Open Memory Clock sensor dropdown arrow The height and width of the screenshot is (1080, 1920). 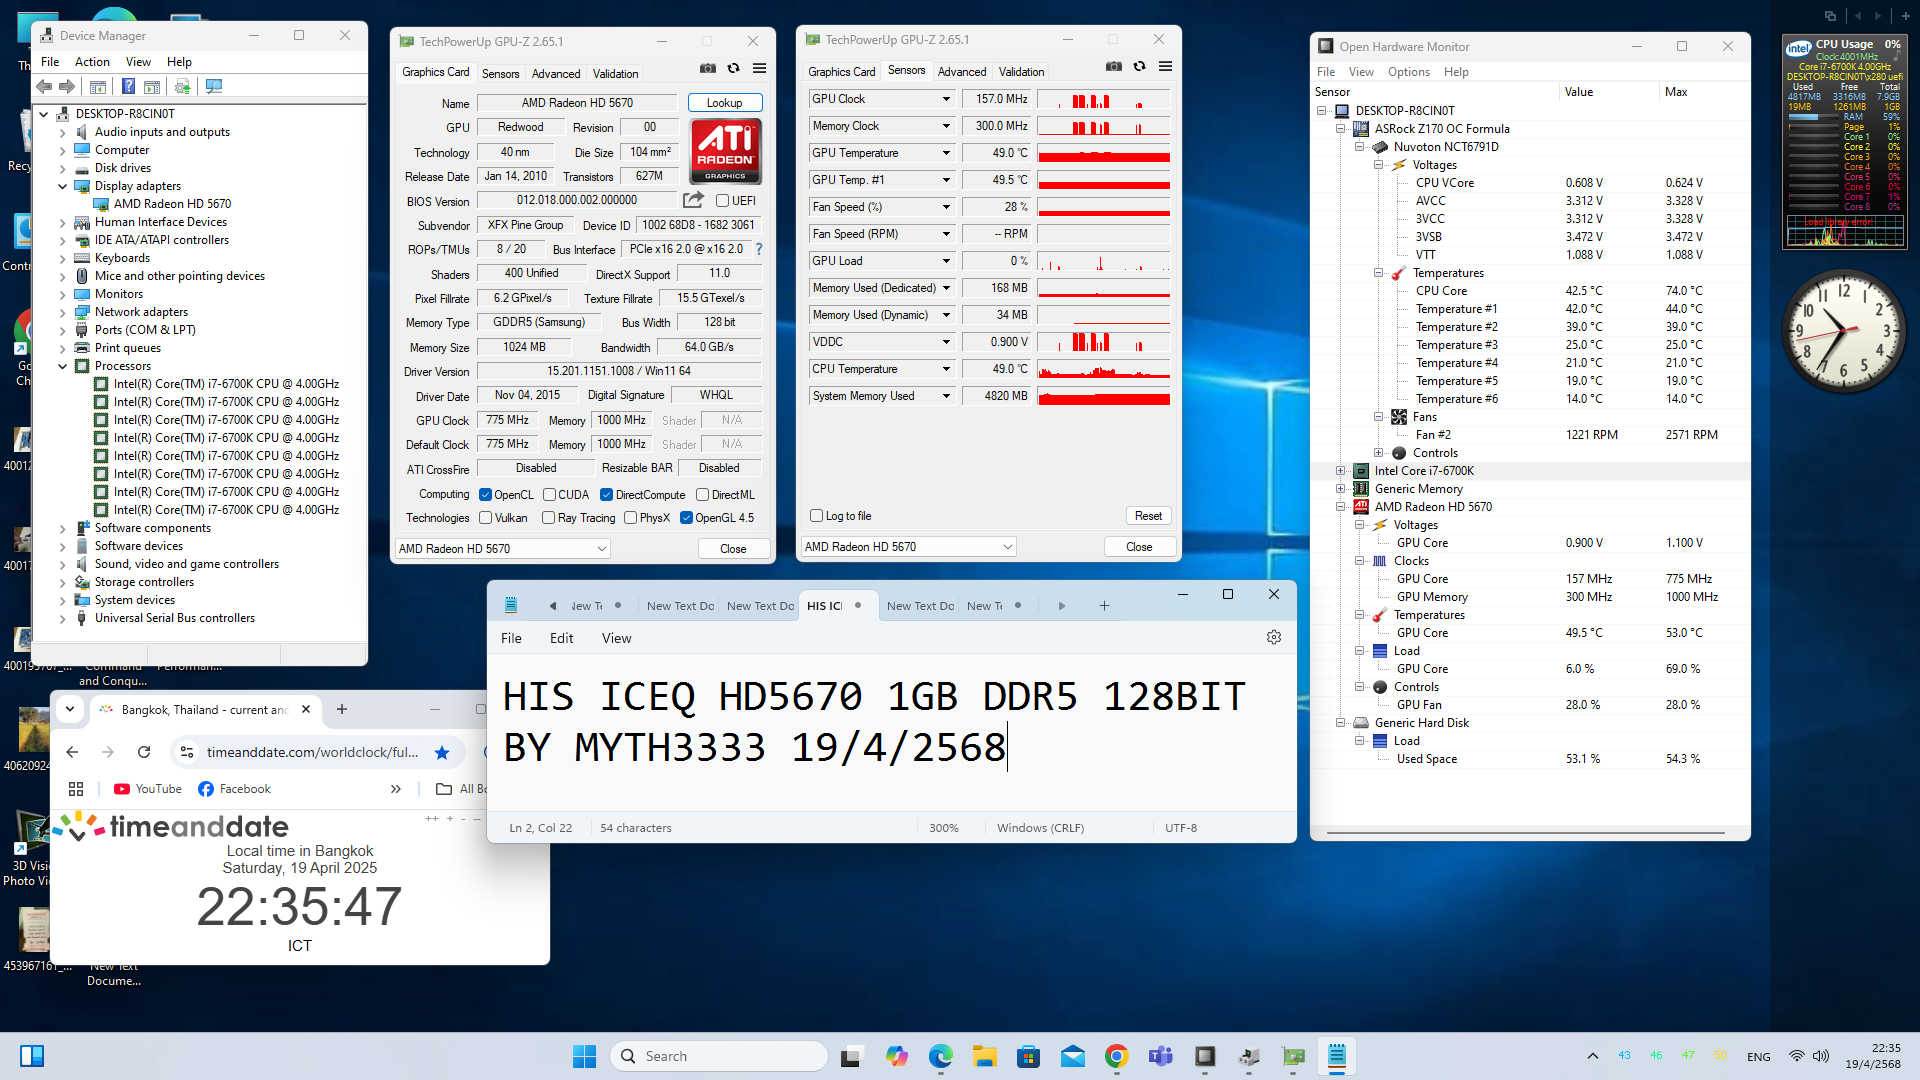(x=946, y=126)
